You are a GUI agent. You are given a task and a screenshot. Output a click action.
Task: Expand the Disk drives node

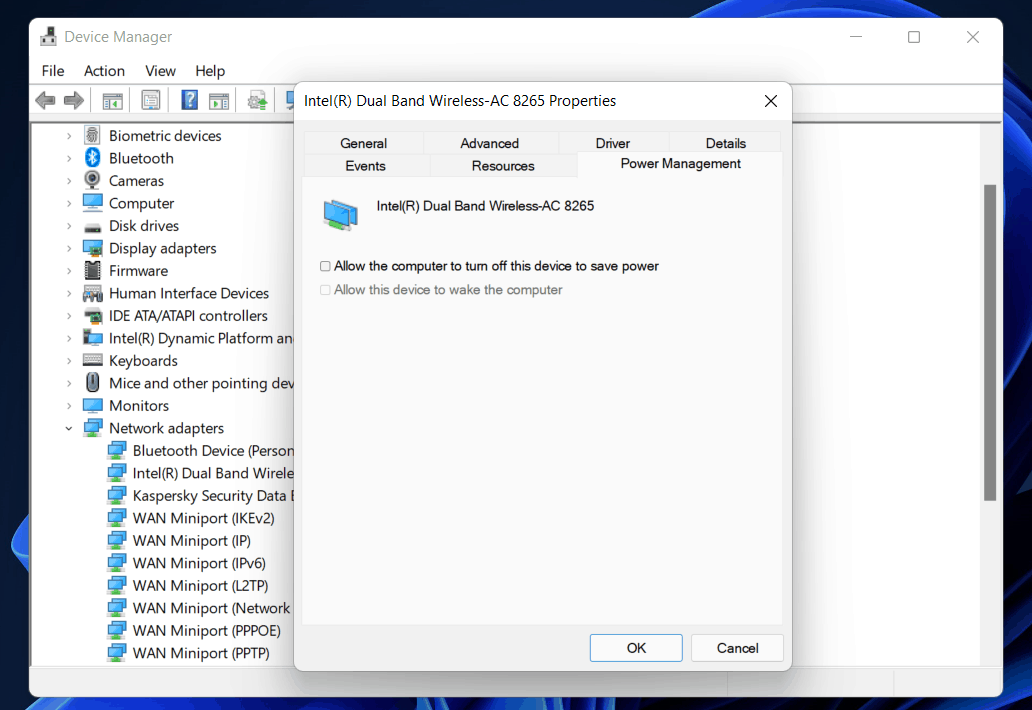69,226
